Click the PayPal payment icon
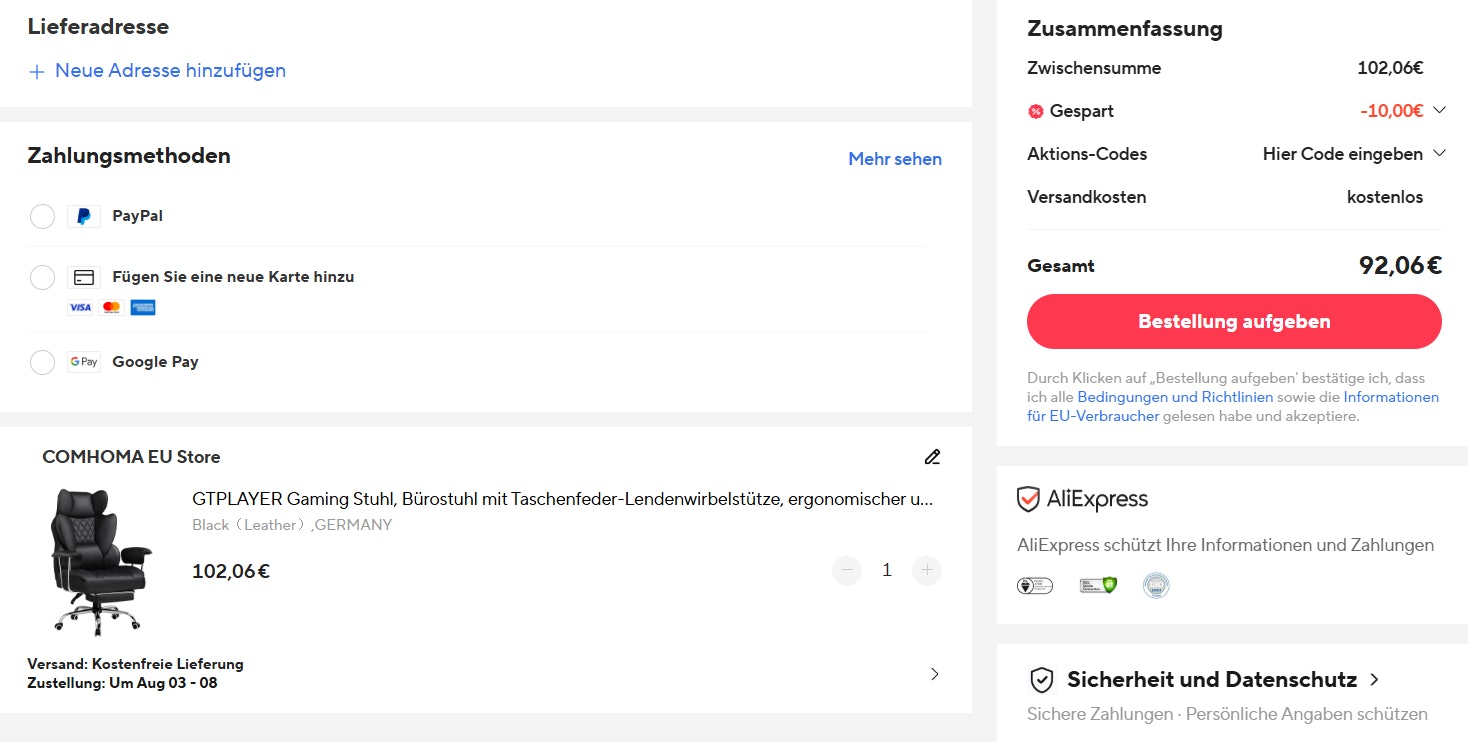This screenshot has height=742, width=1468. click(x=84, y=216)
